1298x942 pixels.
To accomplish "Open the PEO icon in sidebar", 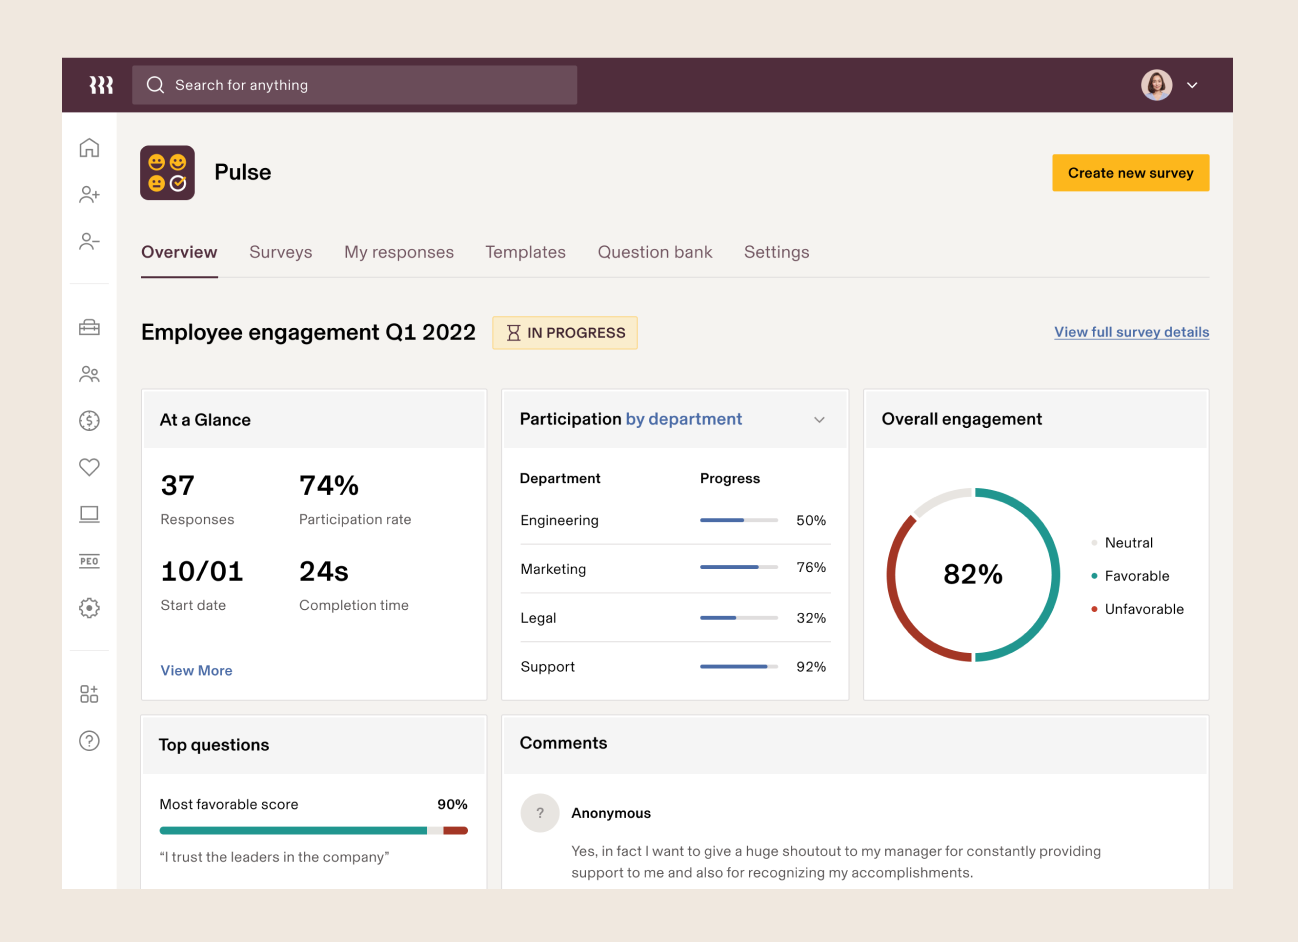I will 89,561.
